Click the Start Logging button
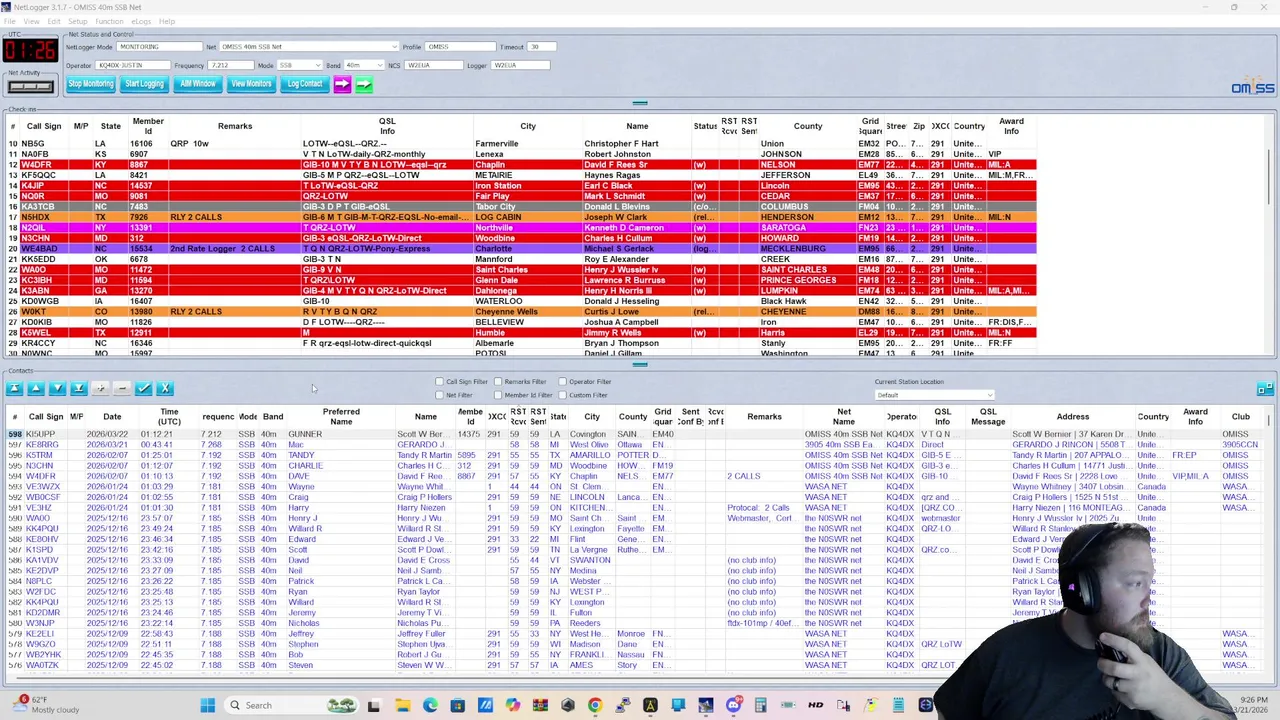 pos(144,84)
